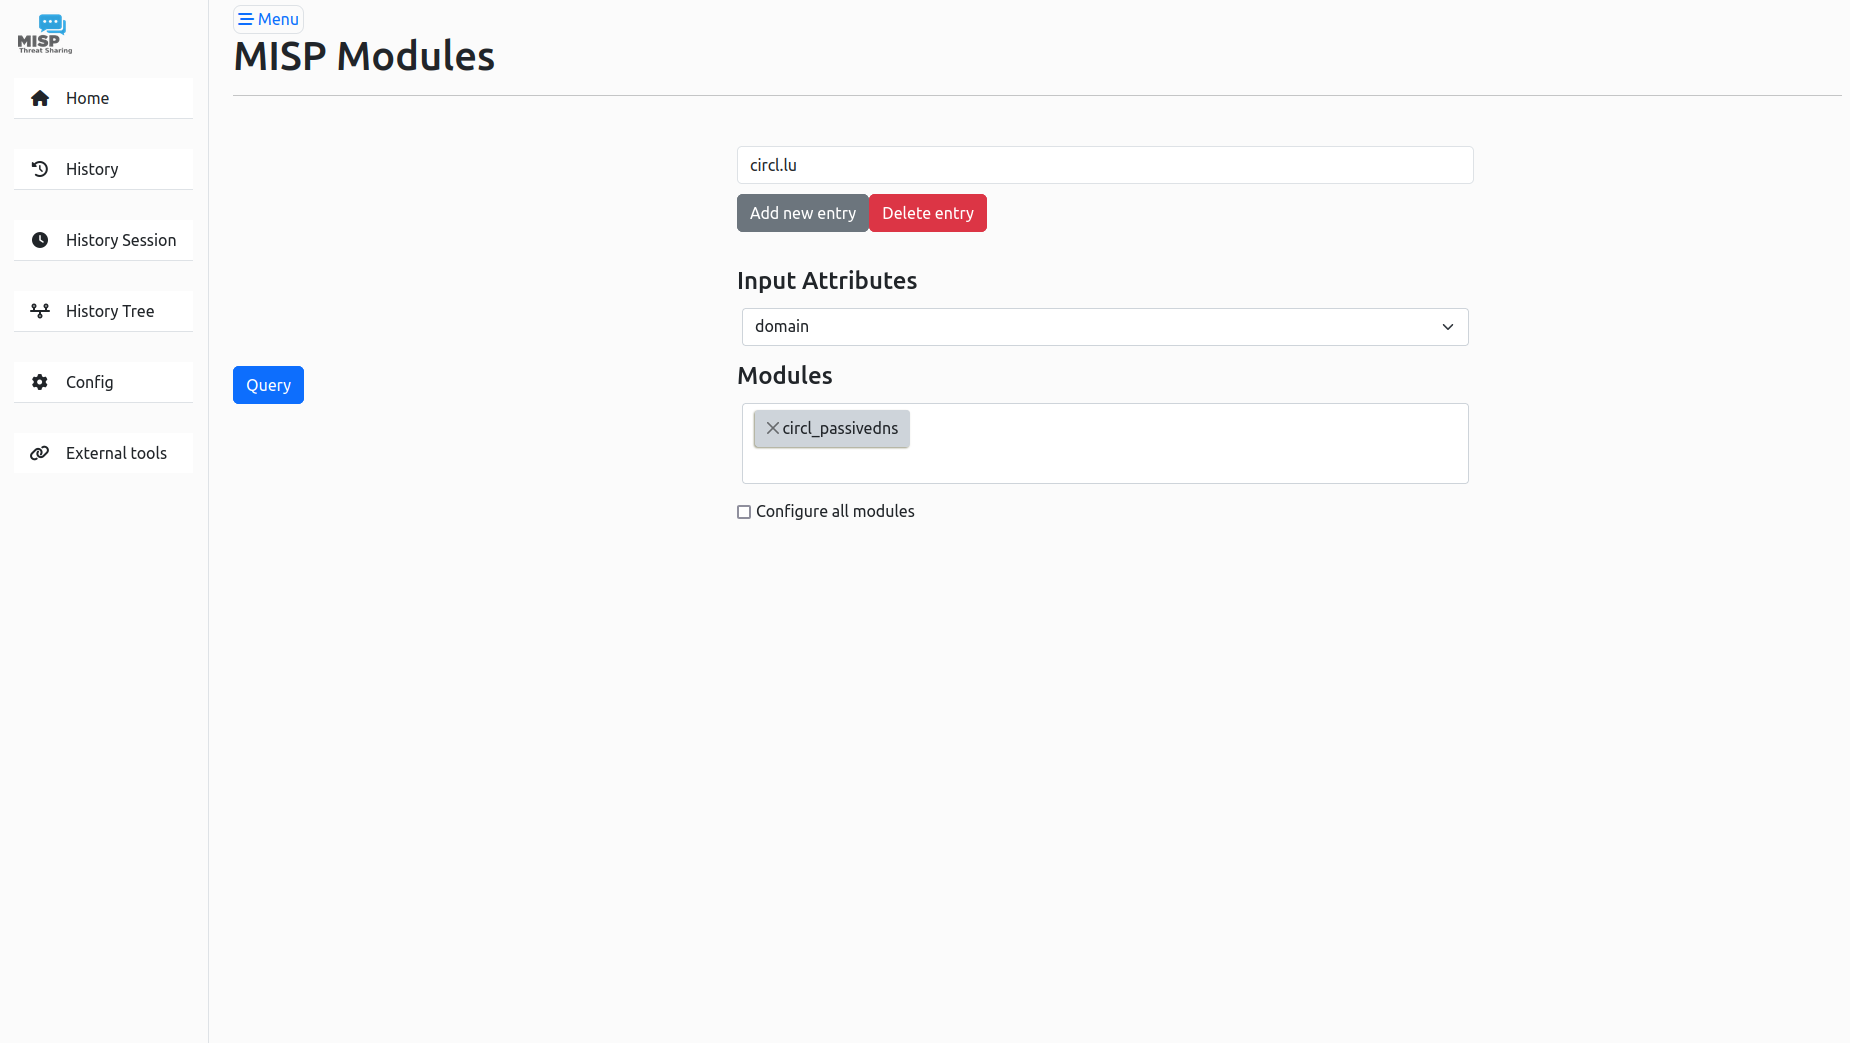The width and height of the screenshot is (1850, 1043).
Task: Click the Input Attributes heading
Action: [x=827, y=281]
